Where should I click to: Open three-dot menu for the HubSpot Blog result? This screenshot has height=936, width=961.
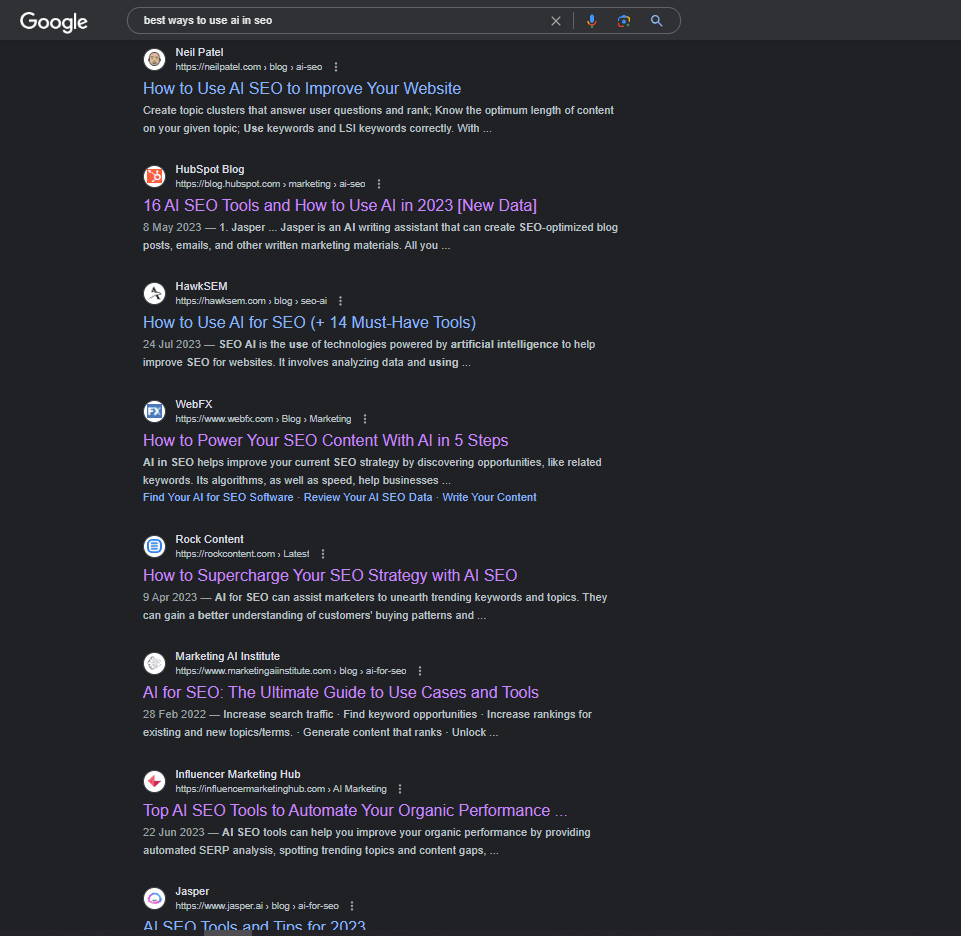tap(379, 184)
